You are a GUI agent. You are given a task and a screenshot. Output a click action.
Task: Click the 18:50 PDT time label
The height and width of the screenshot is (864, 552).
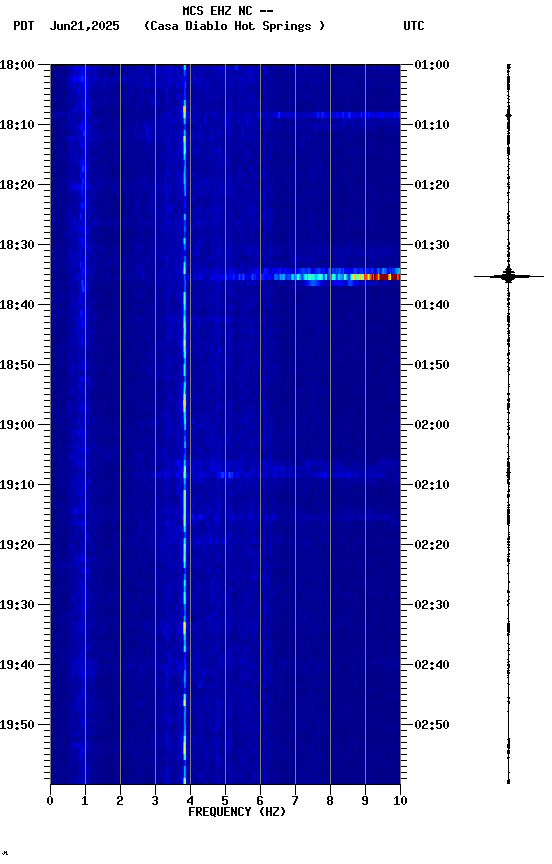17,365
